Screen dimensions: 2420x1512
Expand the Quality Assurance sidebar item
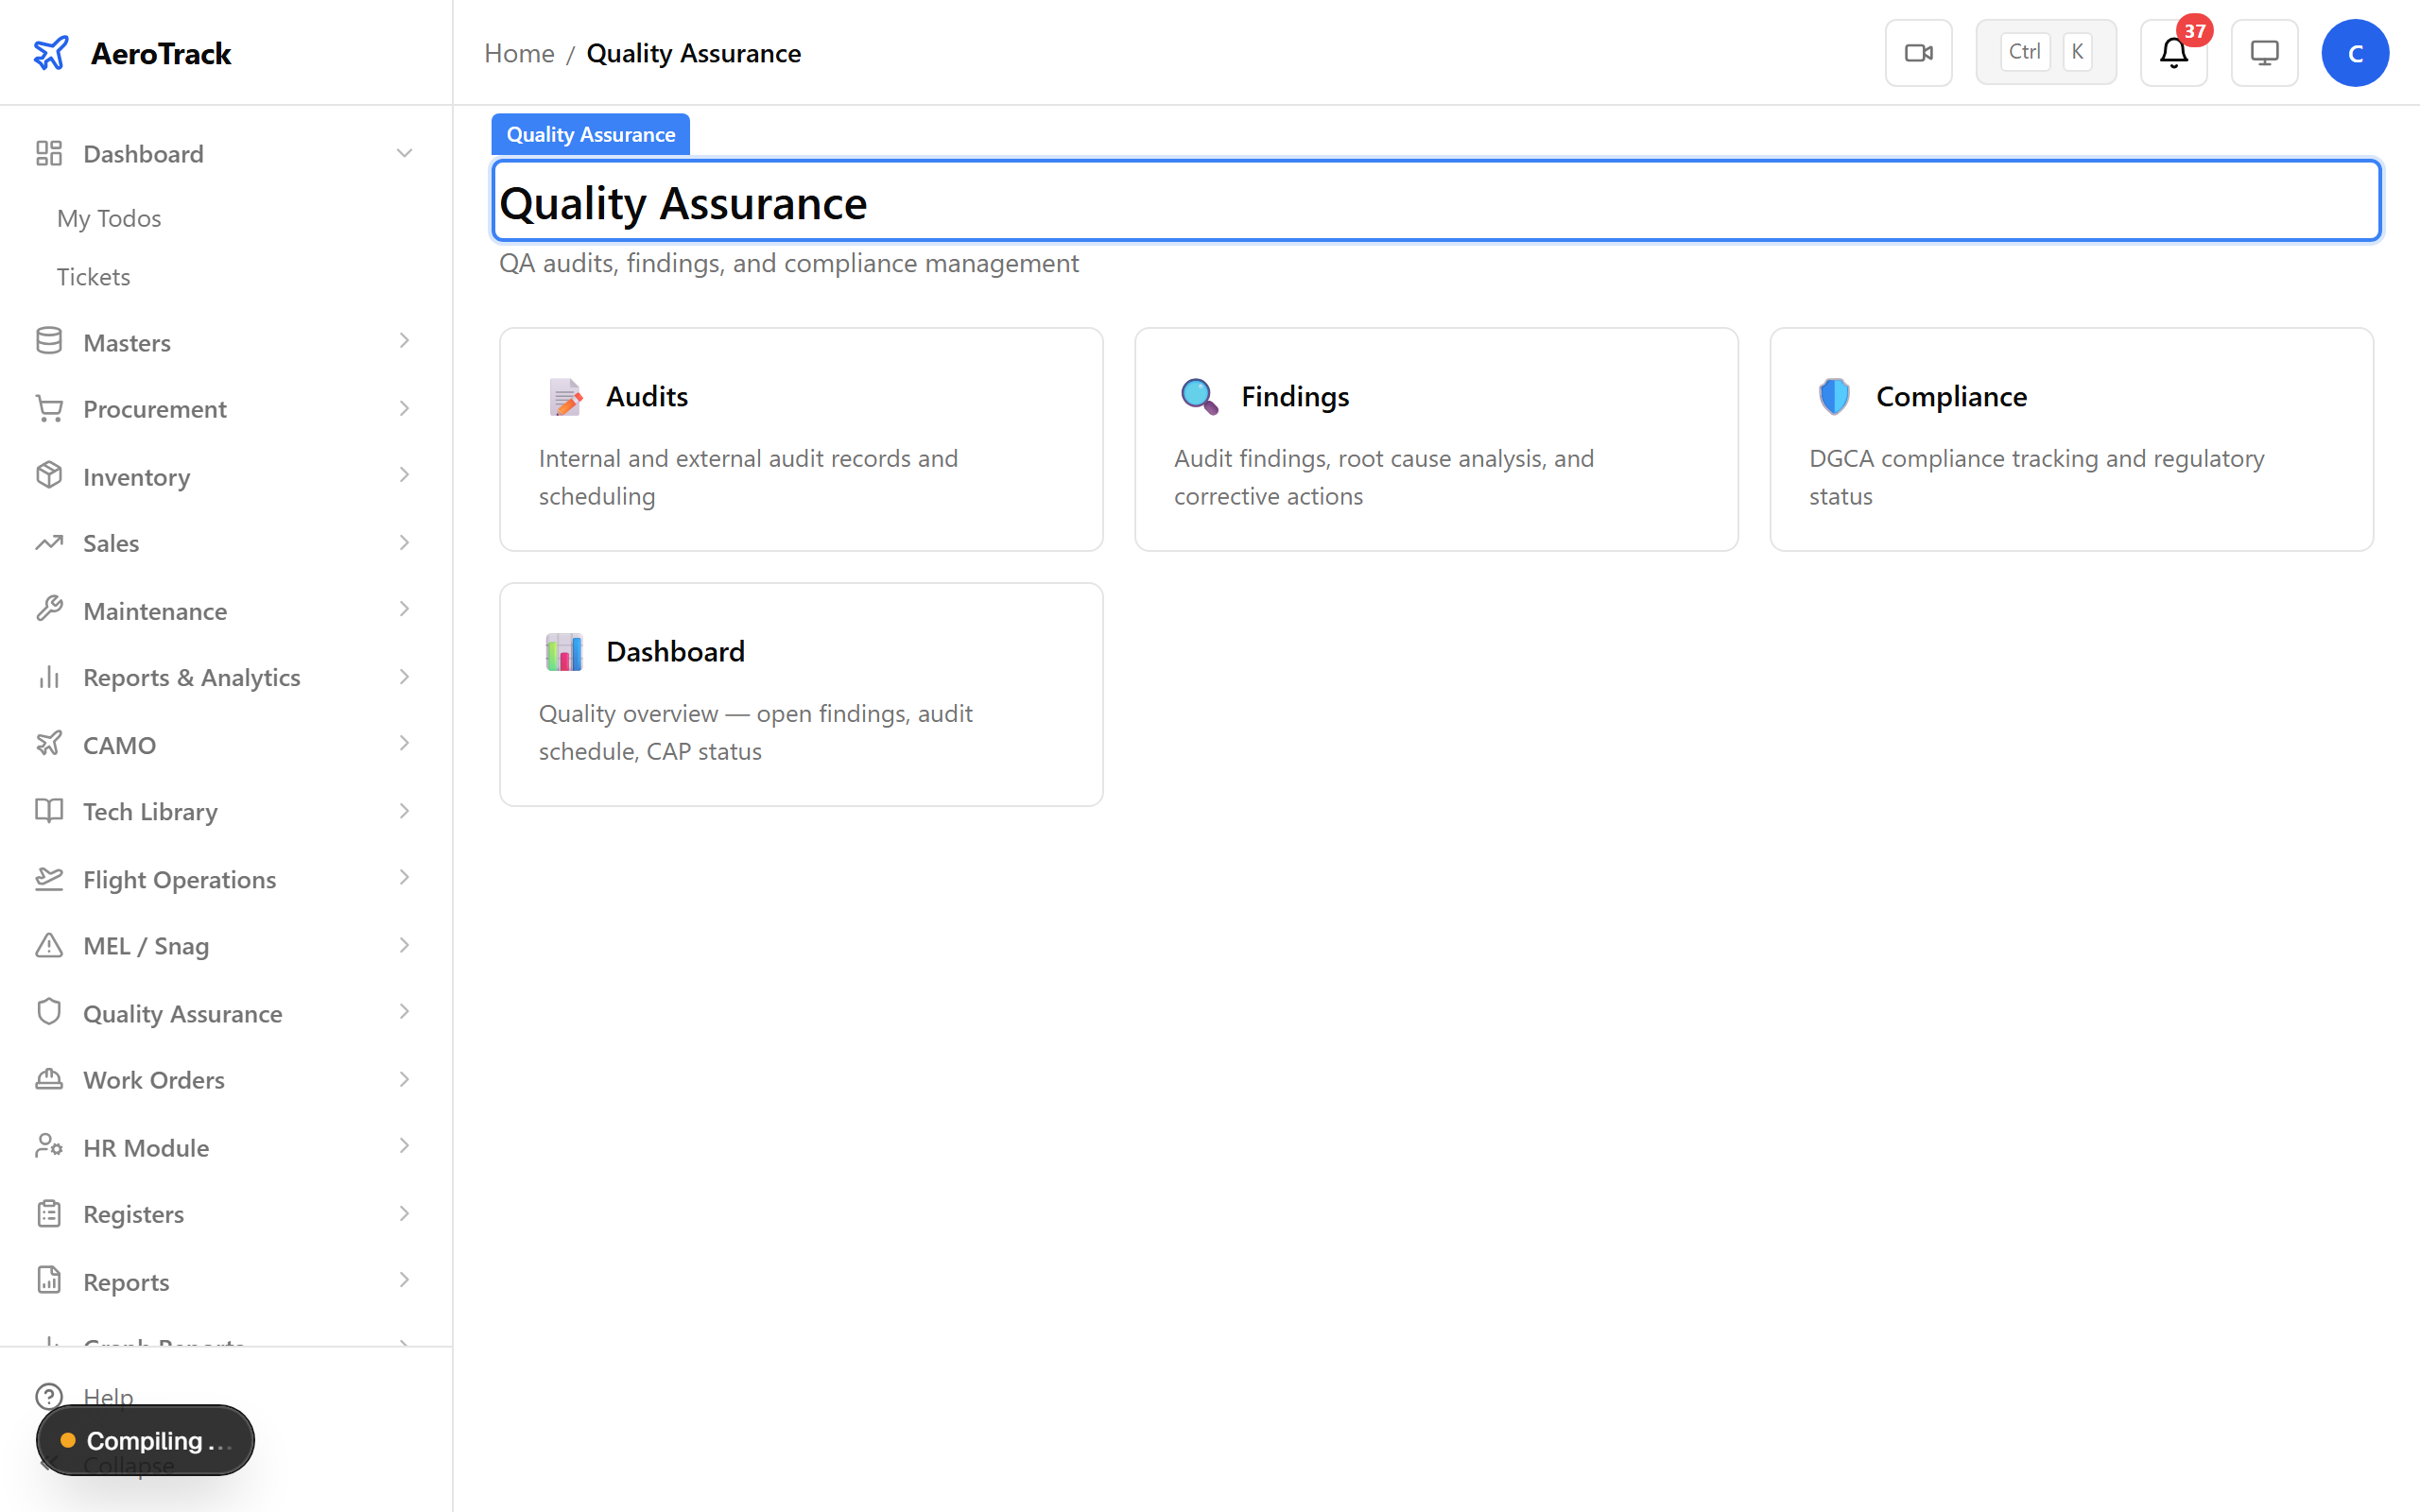pyautogui.click(x=404, y=1012)
